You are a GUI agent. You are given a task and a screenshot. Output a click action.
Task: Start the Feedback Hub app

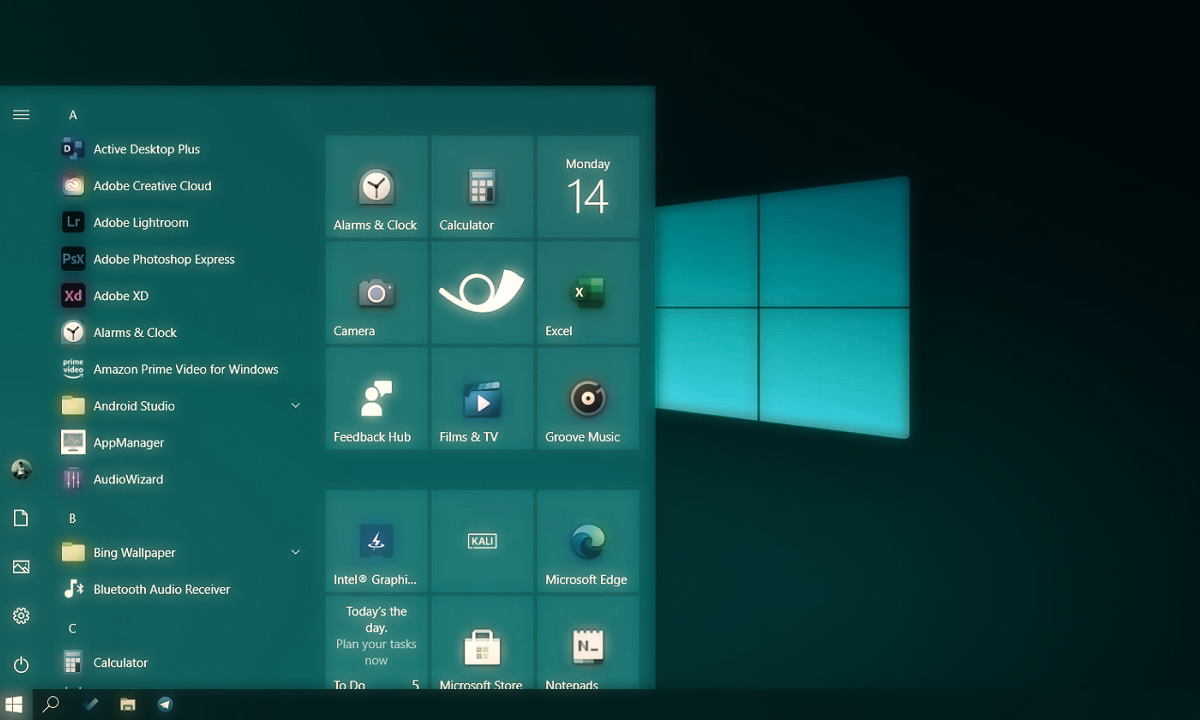coord(375,399)
